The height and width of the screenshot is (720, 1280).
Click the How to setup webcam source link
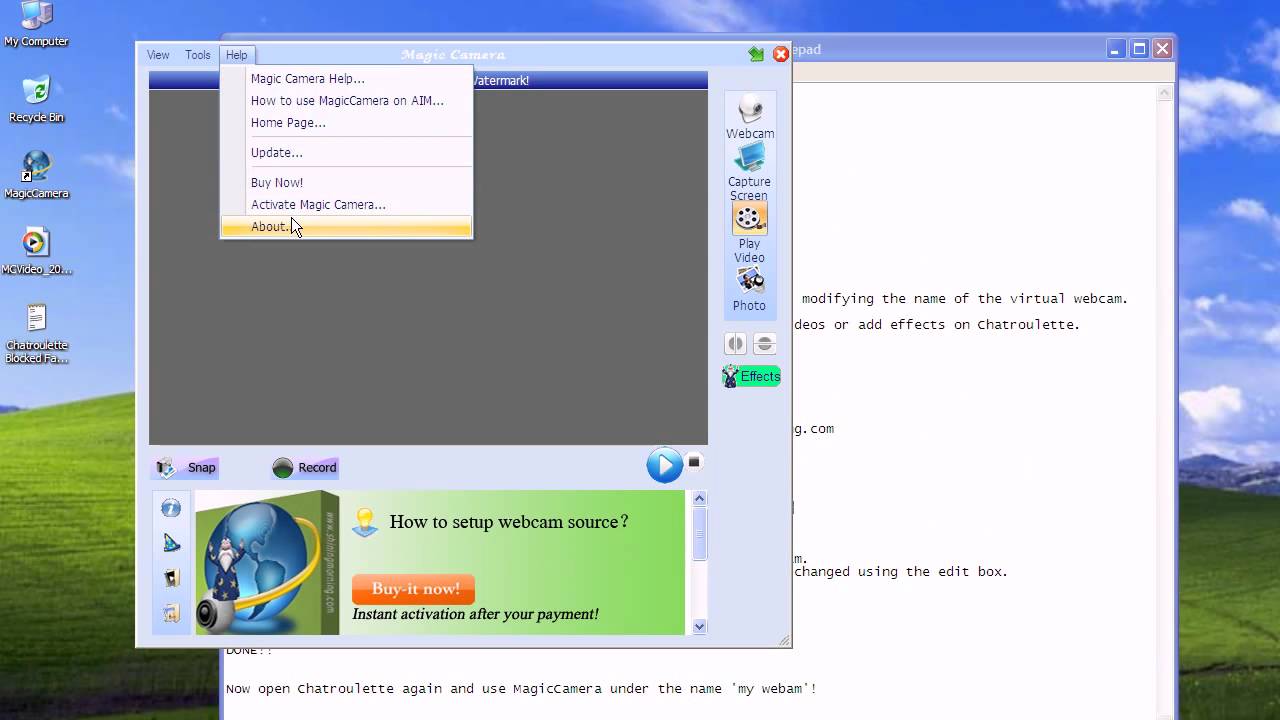[509, 521]
